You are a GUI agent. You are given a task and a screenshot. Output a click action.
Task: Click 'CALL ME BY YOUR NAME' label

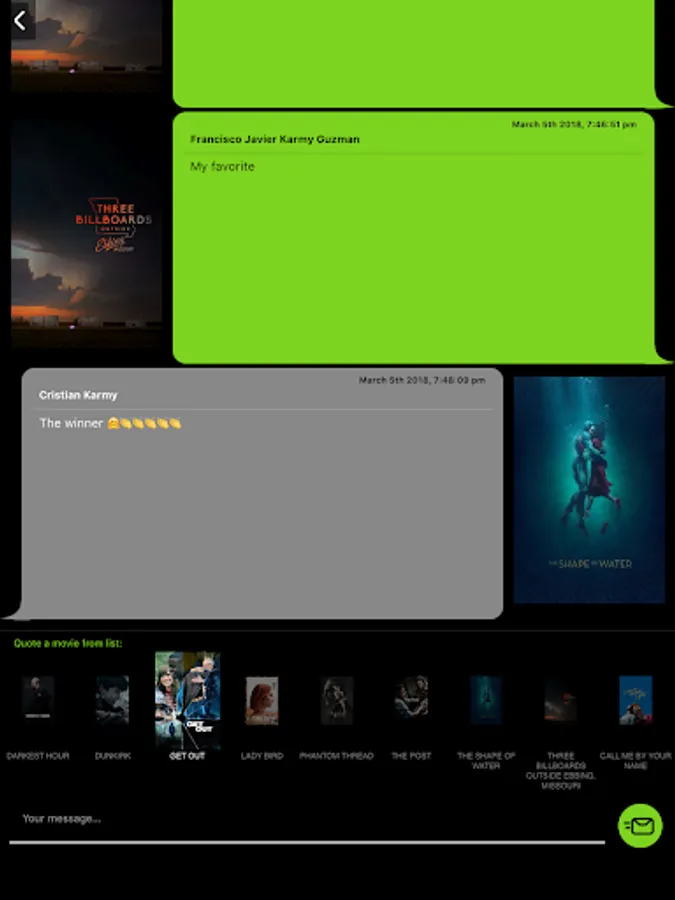[x=635, y=761]
